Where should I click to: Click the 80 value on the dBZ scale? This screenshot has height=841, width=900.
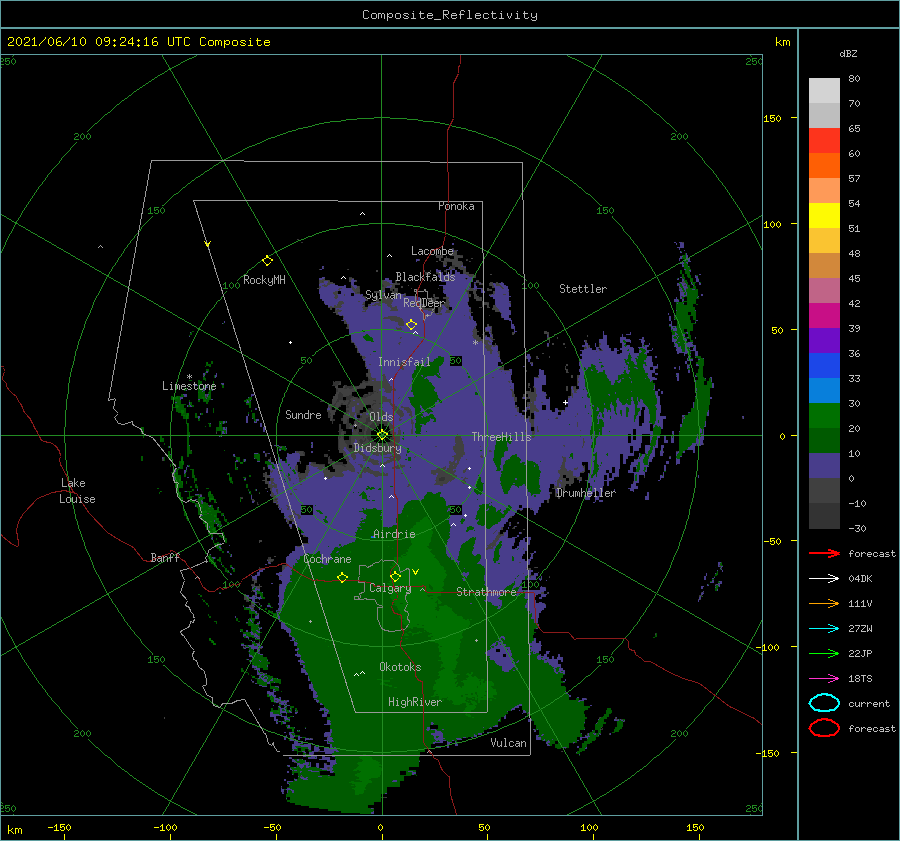coord(854,79)
